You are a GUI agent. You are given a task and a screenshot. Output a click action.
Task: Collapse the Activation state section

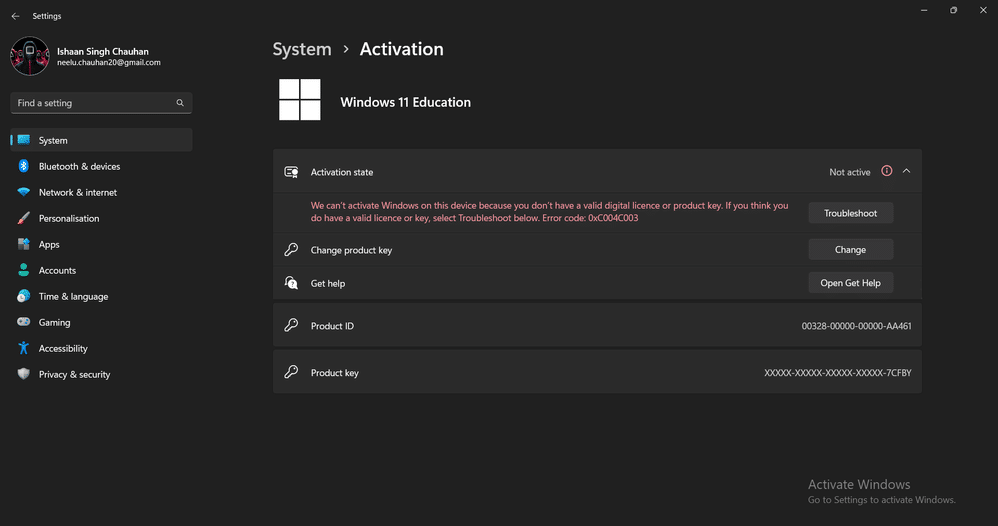(906, 171)
